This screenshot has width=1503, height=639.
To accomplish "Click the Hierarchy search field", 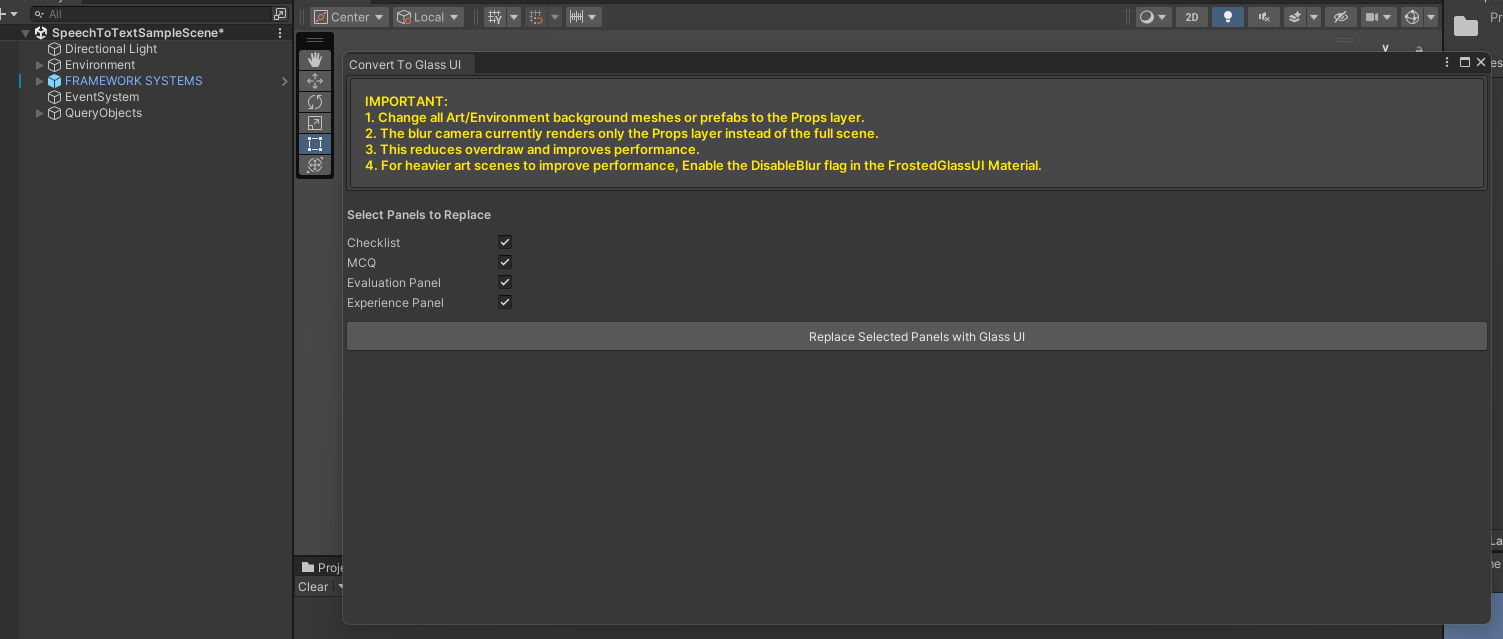I will point(150,14).
